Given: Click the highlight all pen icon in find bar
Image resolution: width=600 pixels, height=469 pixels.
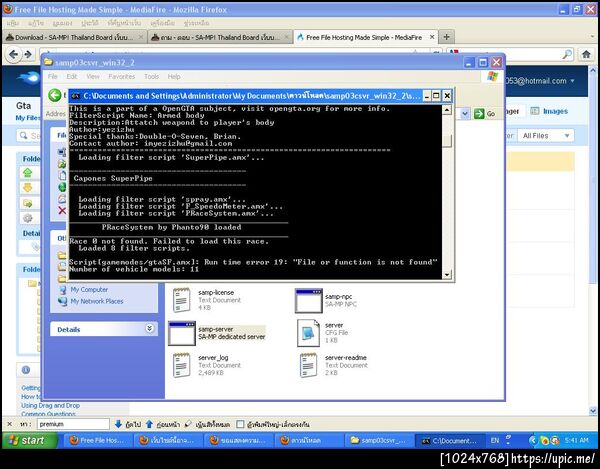Looking at the screenshot, I should click(188, 424).
